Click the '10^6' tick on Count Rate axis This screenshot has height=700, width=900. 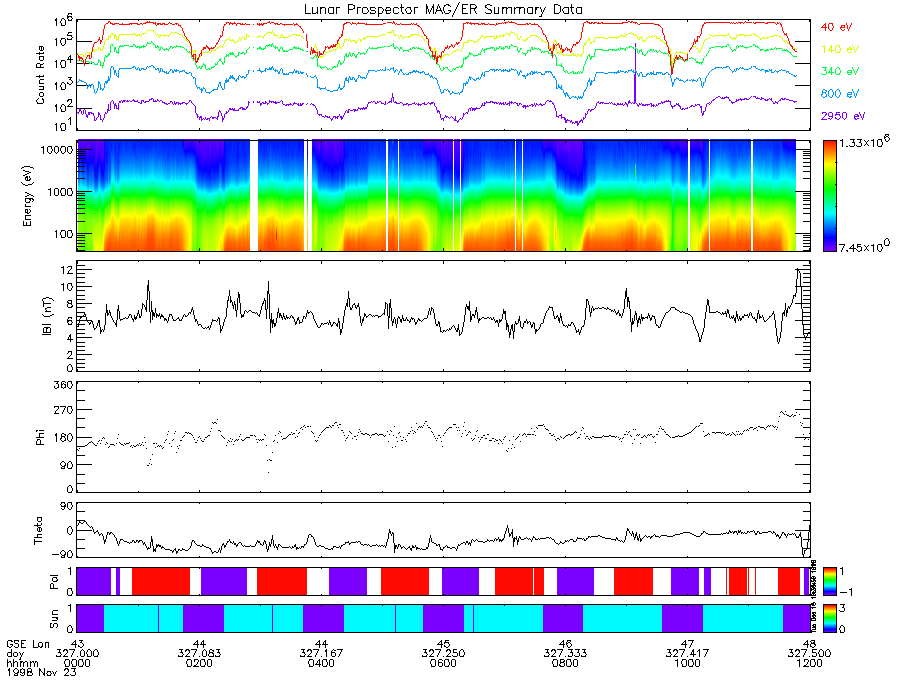pyautogui.click(x=63, y=22)
